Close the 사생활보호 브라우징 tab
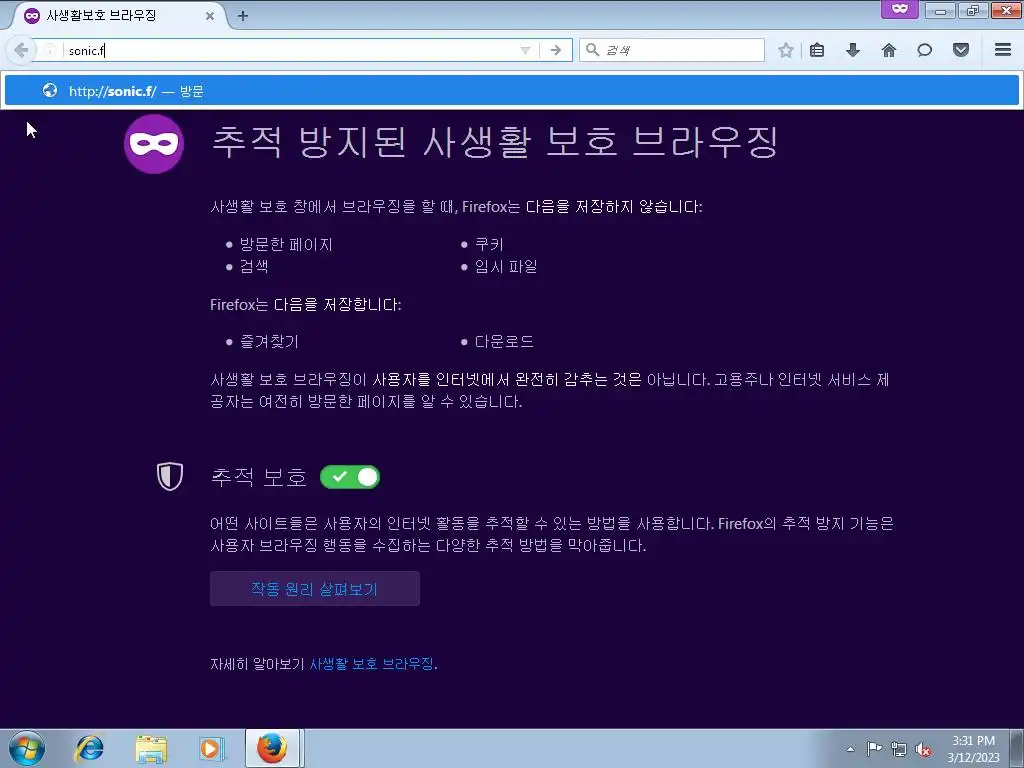The width and height of the screenshot is (1024, 768). (x=210, y=16)
